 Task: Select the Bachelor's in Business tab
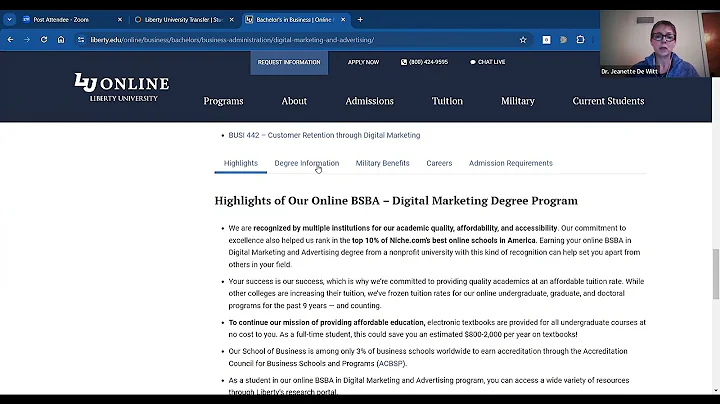pyautogui.click(x=295, y=20)
